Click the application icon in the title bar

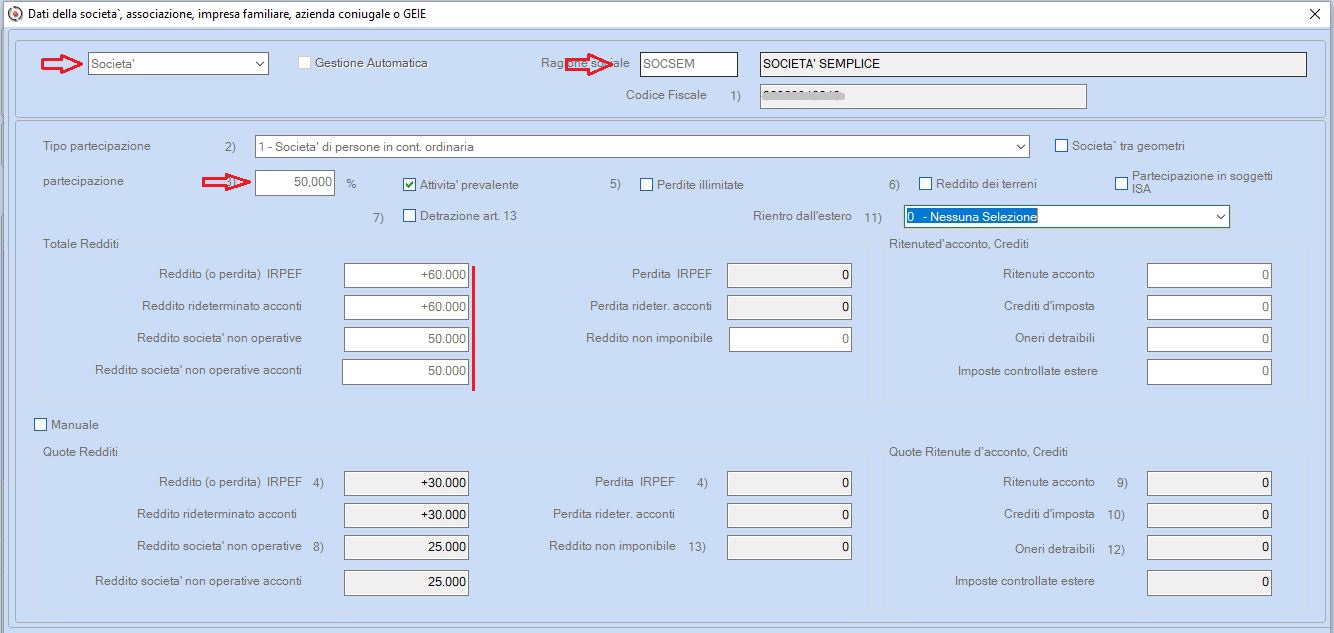[x=14, y=14]
